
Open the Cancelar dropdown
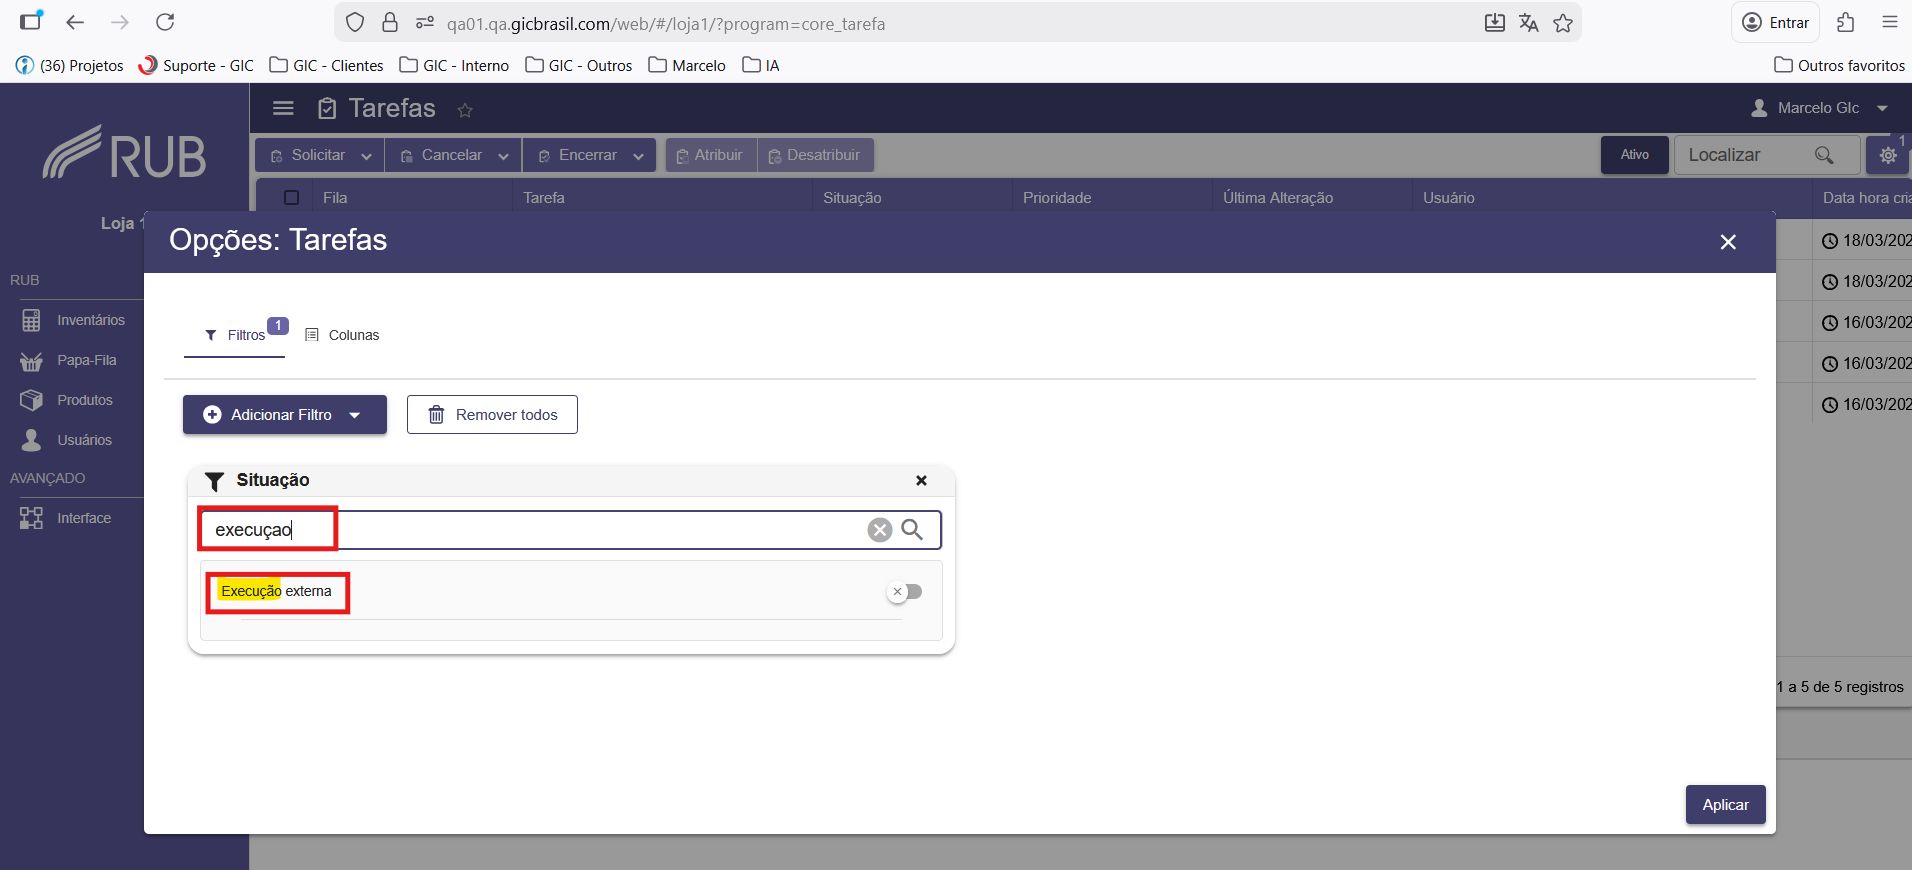point(454,155)
